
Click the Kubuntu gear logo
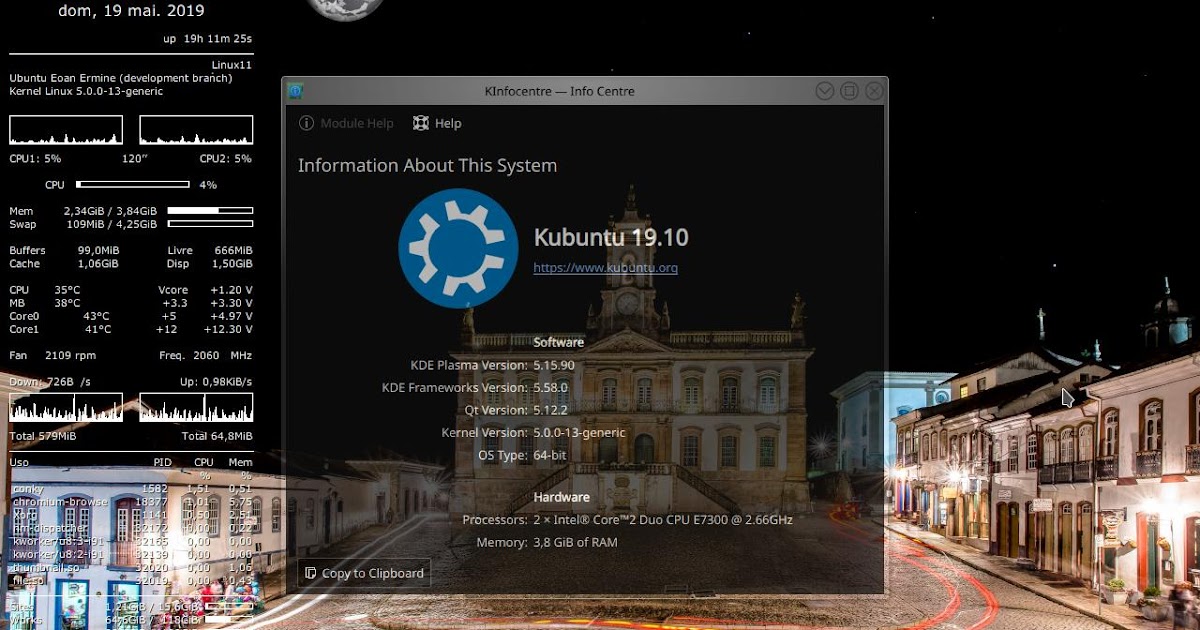click(458, 247)
